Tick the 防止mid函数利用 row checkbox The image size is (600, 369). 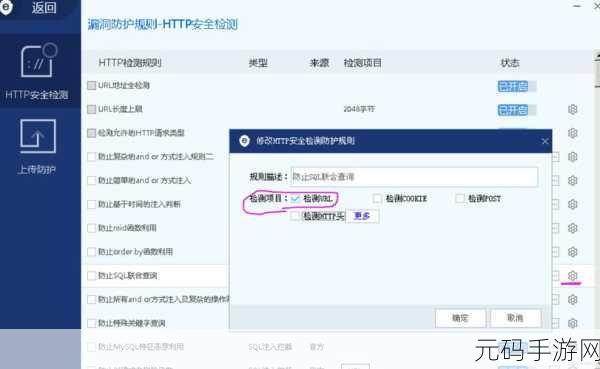click(91, 228)
